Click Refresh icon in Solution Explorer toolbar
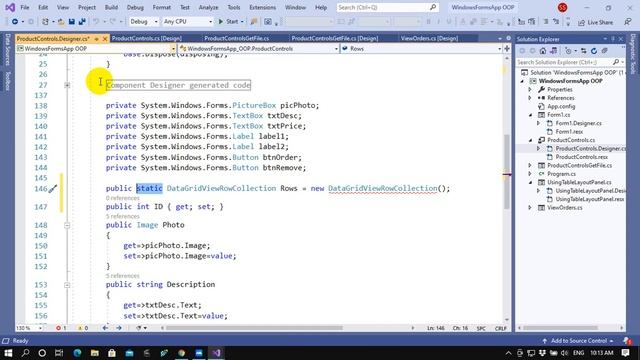The width and height of the screenshot is (640, 360). (594, 51)
